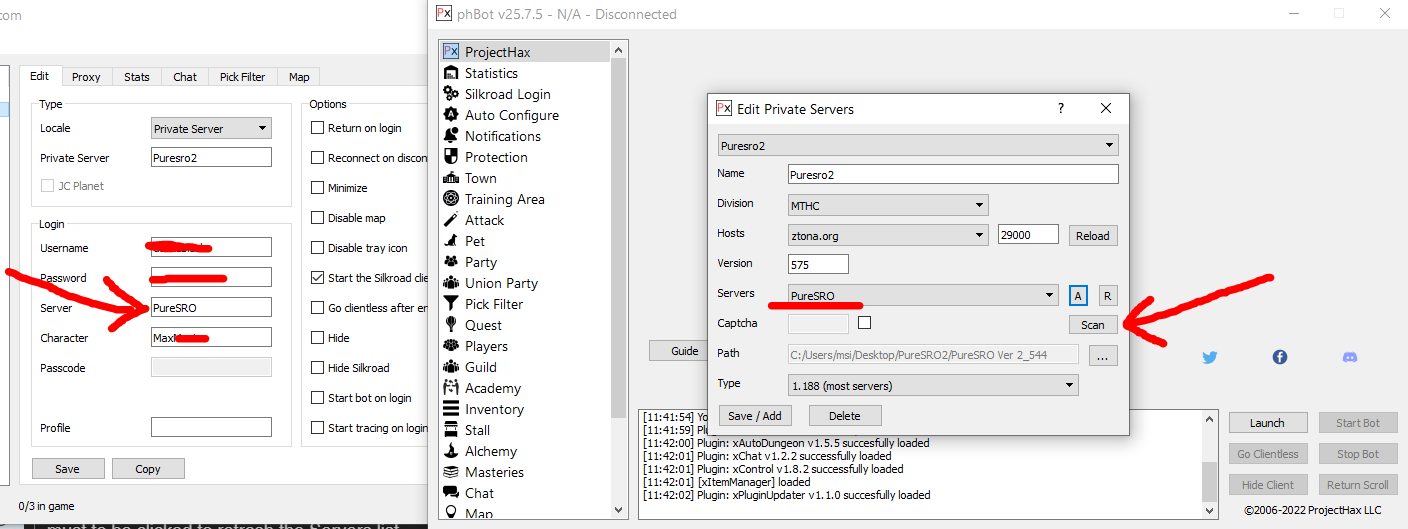Viewport: 1408px width, 529px height.
Task: Expand the Locale Private Server dropdown
Action: [x=211, y=128]
